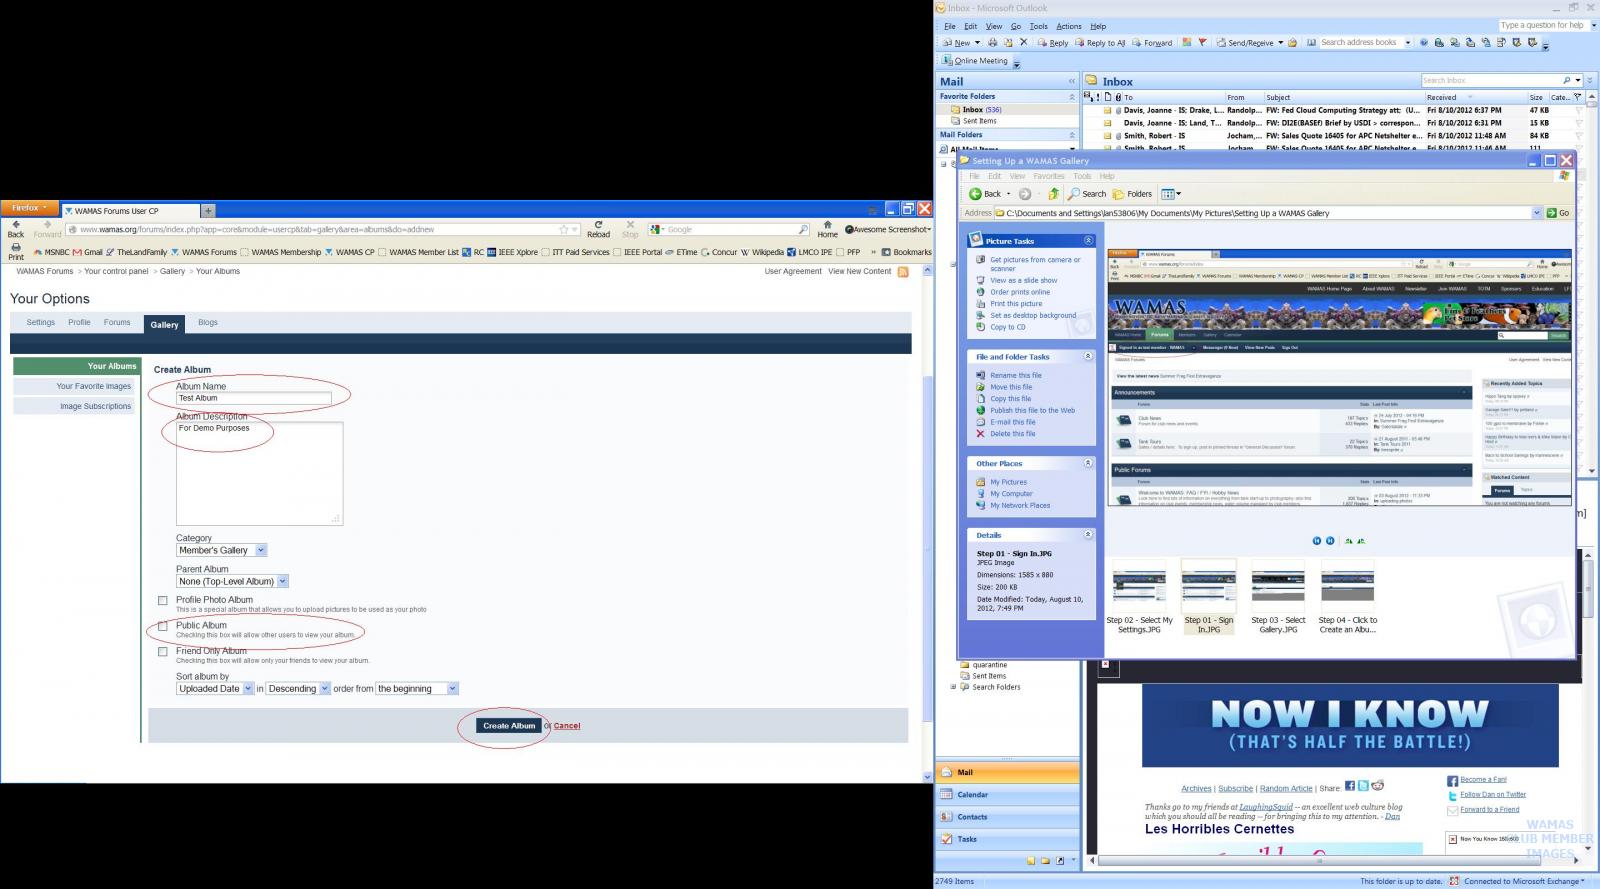Collapse the Other Places panel

[x=1088, y=464]
